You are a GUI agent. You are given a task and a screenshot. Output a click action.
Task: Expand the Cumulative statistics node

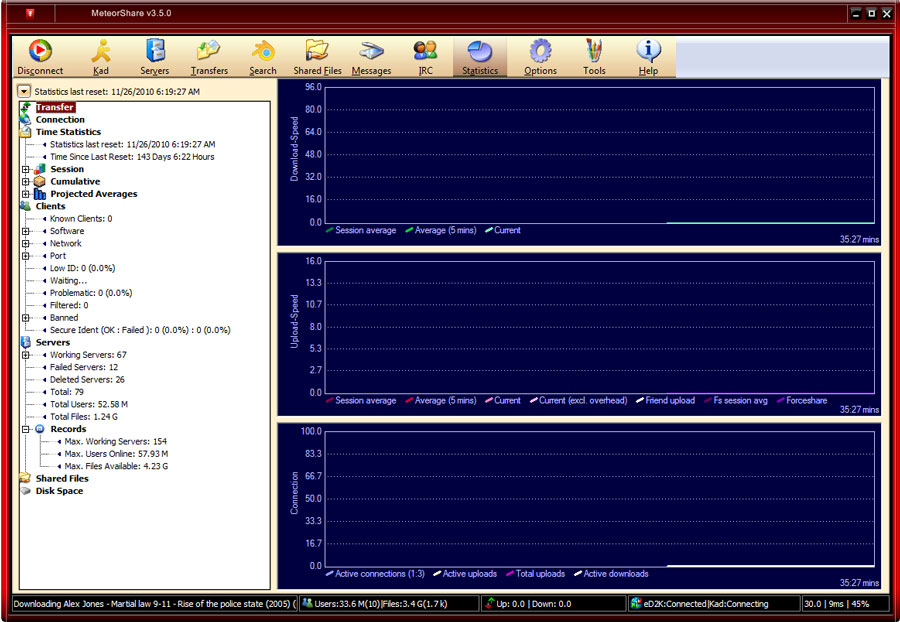click(26, 182)
